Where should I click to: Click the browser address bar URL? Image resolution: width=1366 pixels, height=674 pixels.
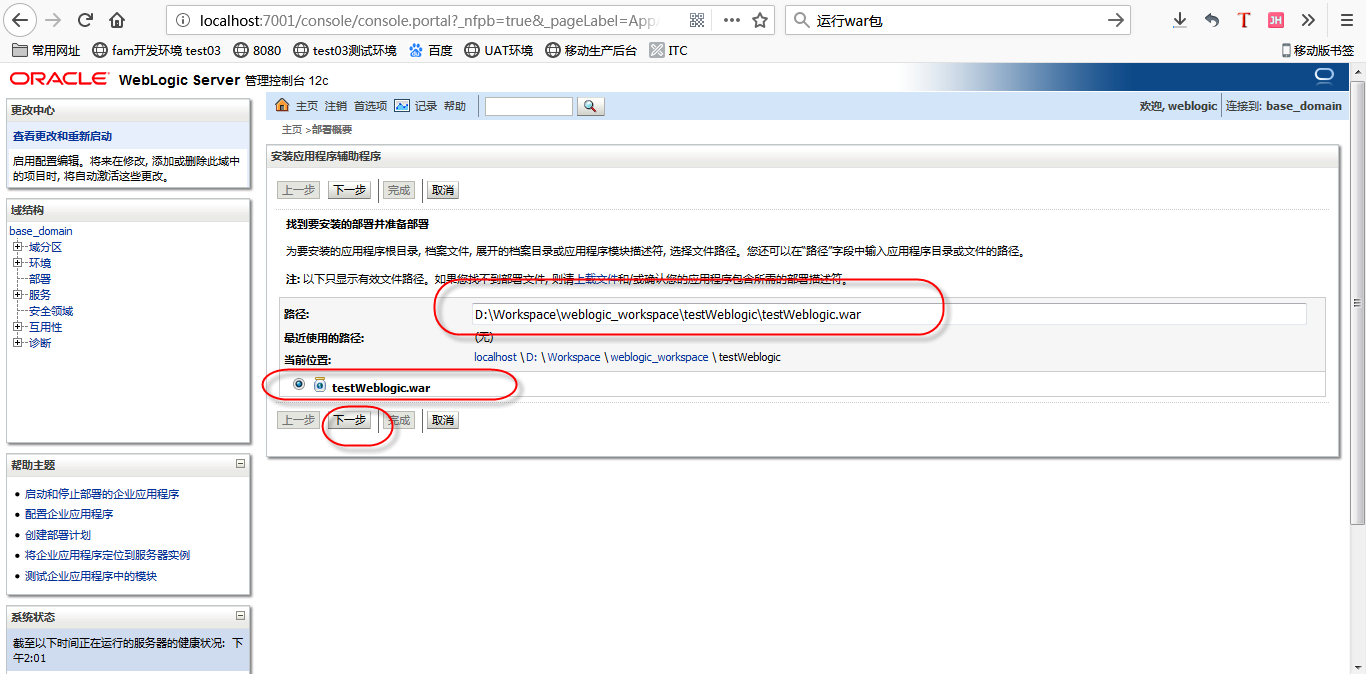coord(430,20)
